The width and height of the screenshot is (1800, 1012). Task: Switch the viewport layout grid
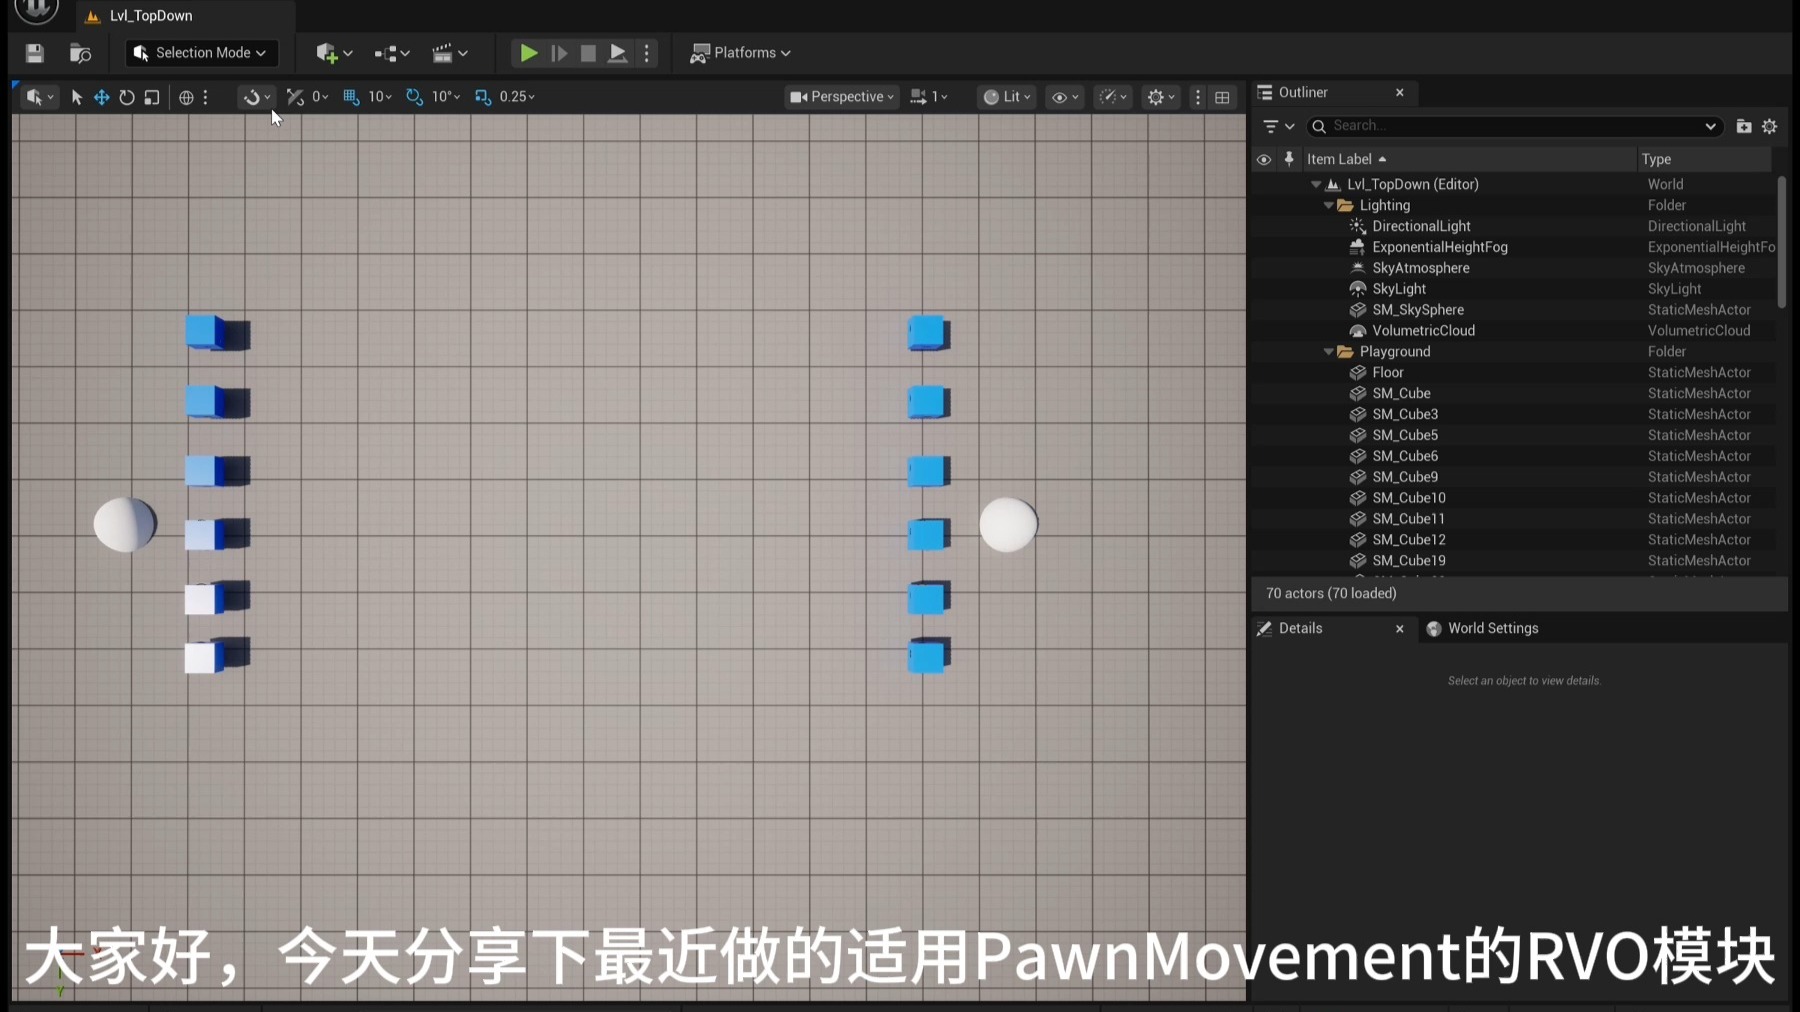[1222, 97]
